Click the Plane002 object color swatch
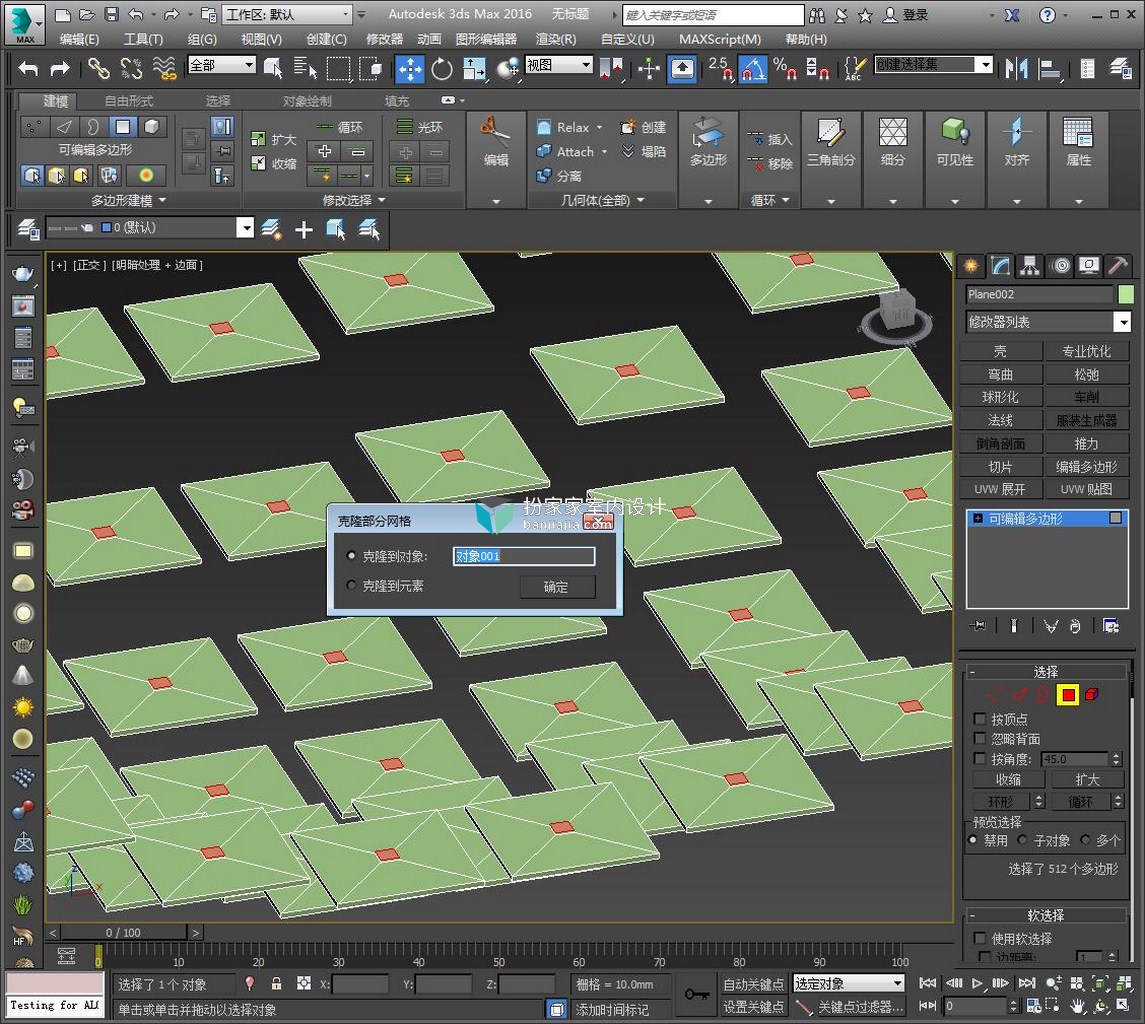The height and width of the screenshot is (1024, 1145). point(1125,294)
